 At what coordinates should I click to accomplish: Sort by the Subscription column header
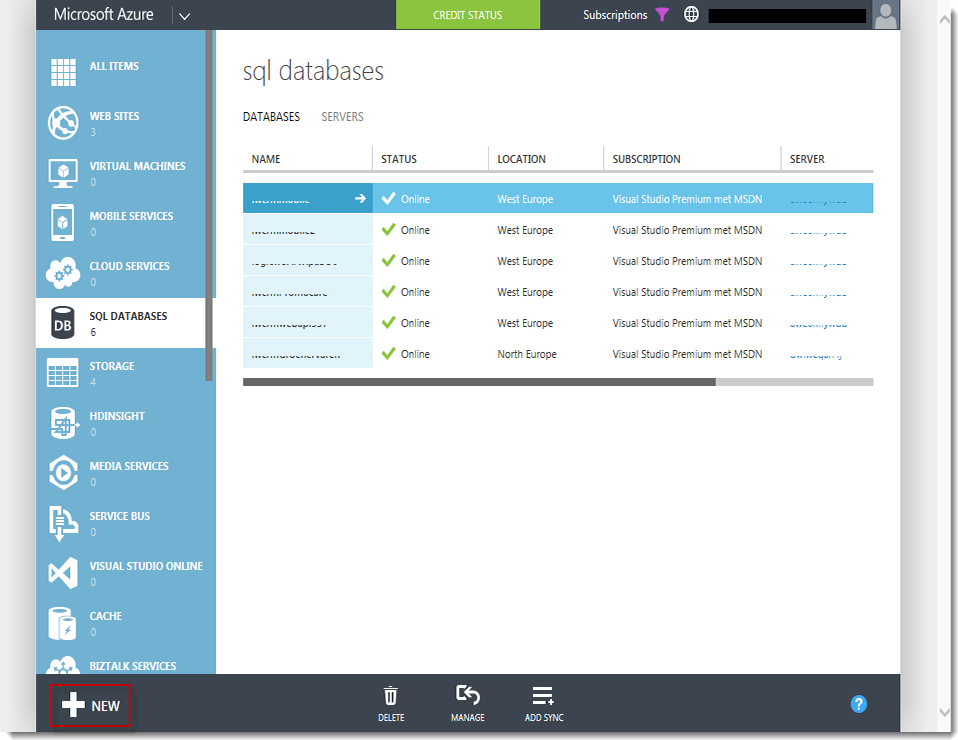click(x=646, y=159)
